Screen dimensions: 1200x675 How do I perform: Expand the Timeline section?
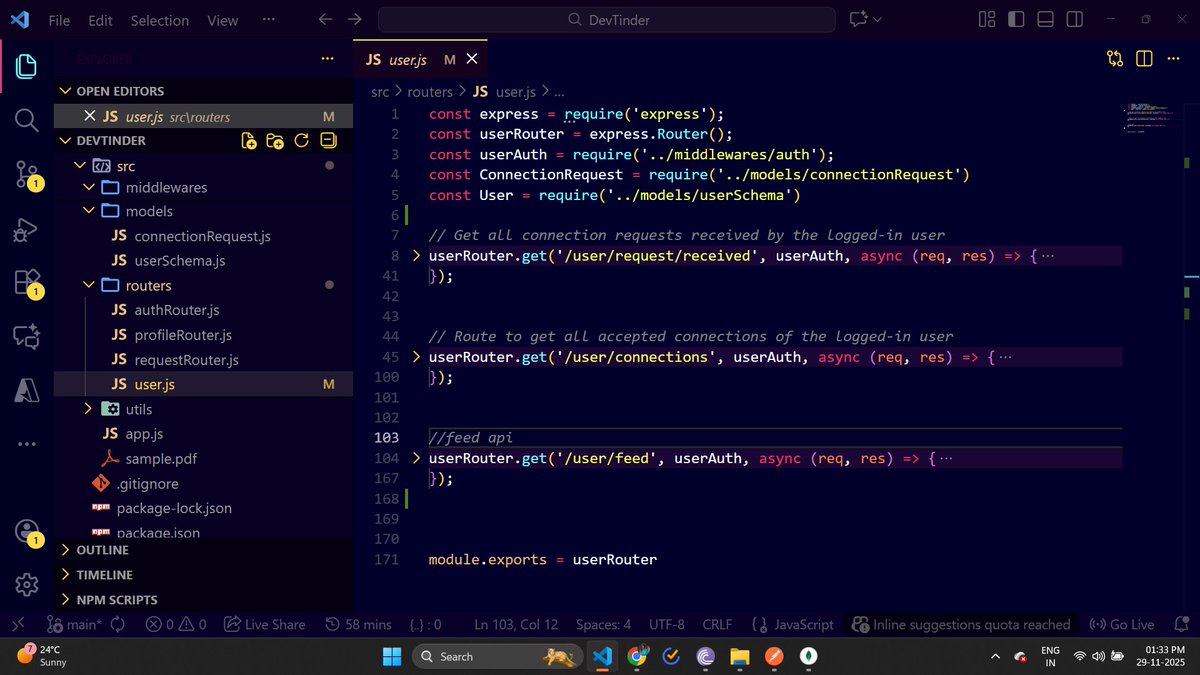[x=66, y=575]
